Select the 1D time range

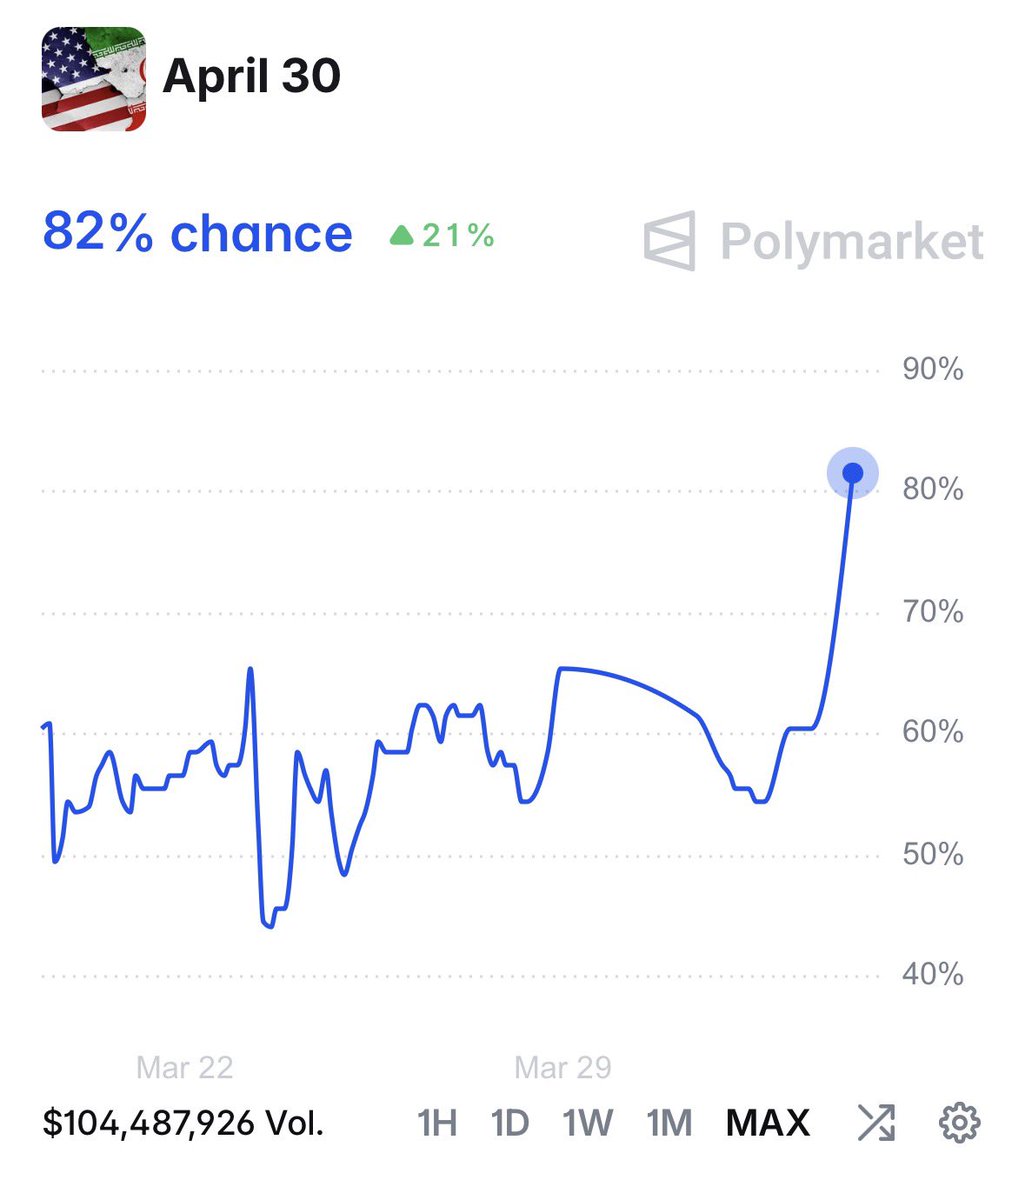coord(510,1123)
